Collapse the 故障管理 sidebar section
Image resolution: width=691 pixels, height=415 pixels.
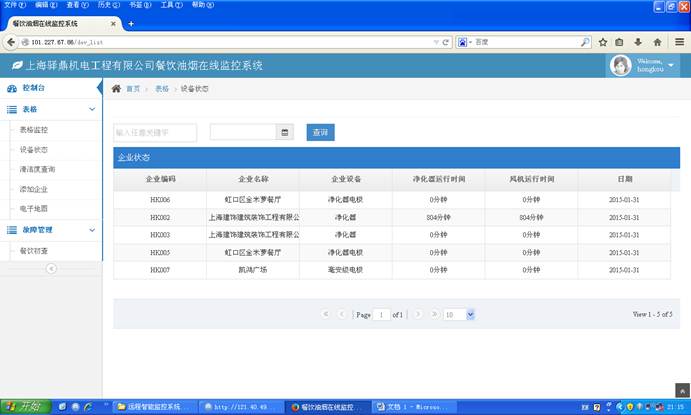point(92,230)
